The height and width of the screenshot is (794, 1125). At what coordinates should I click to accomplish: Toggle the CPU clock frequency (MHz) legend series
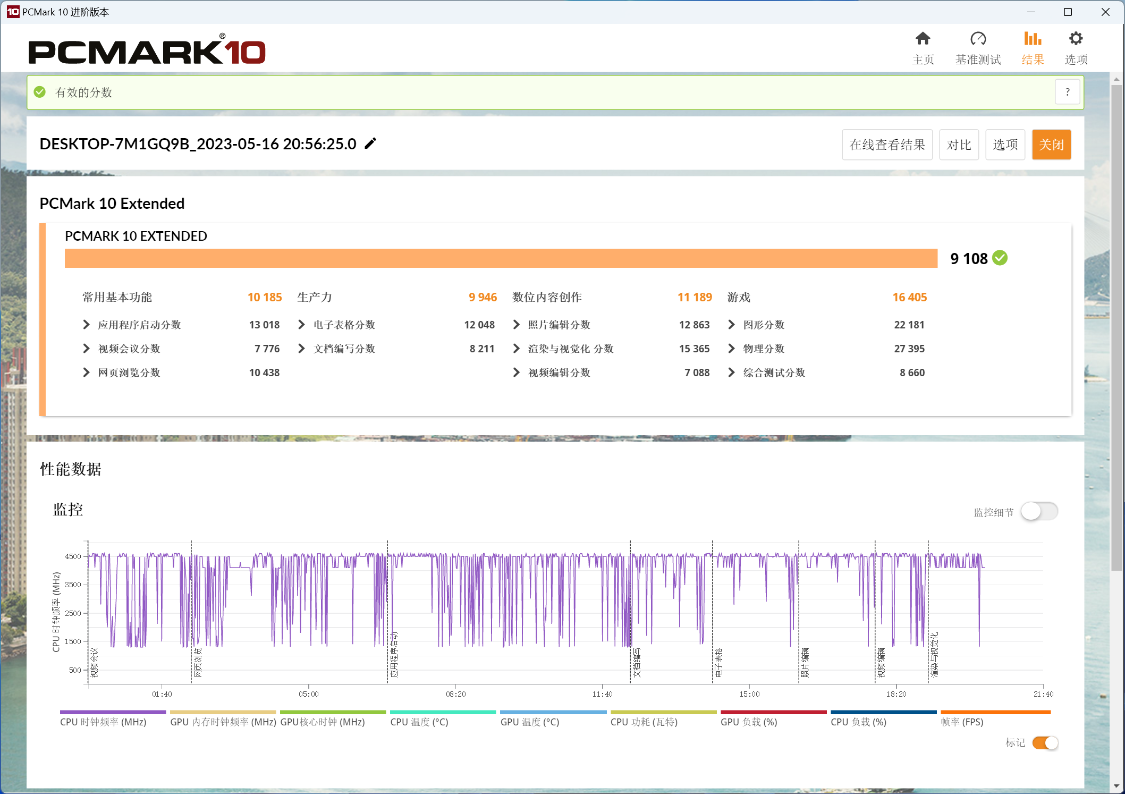point(113,718)
